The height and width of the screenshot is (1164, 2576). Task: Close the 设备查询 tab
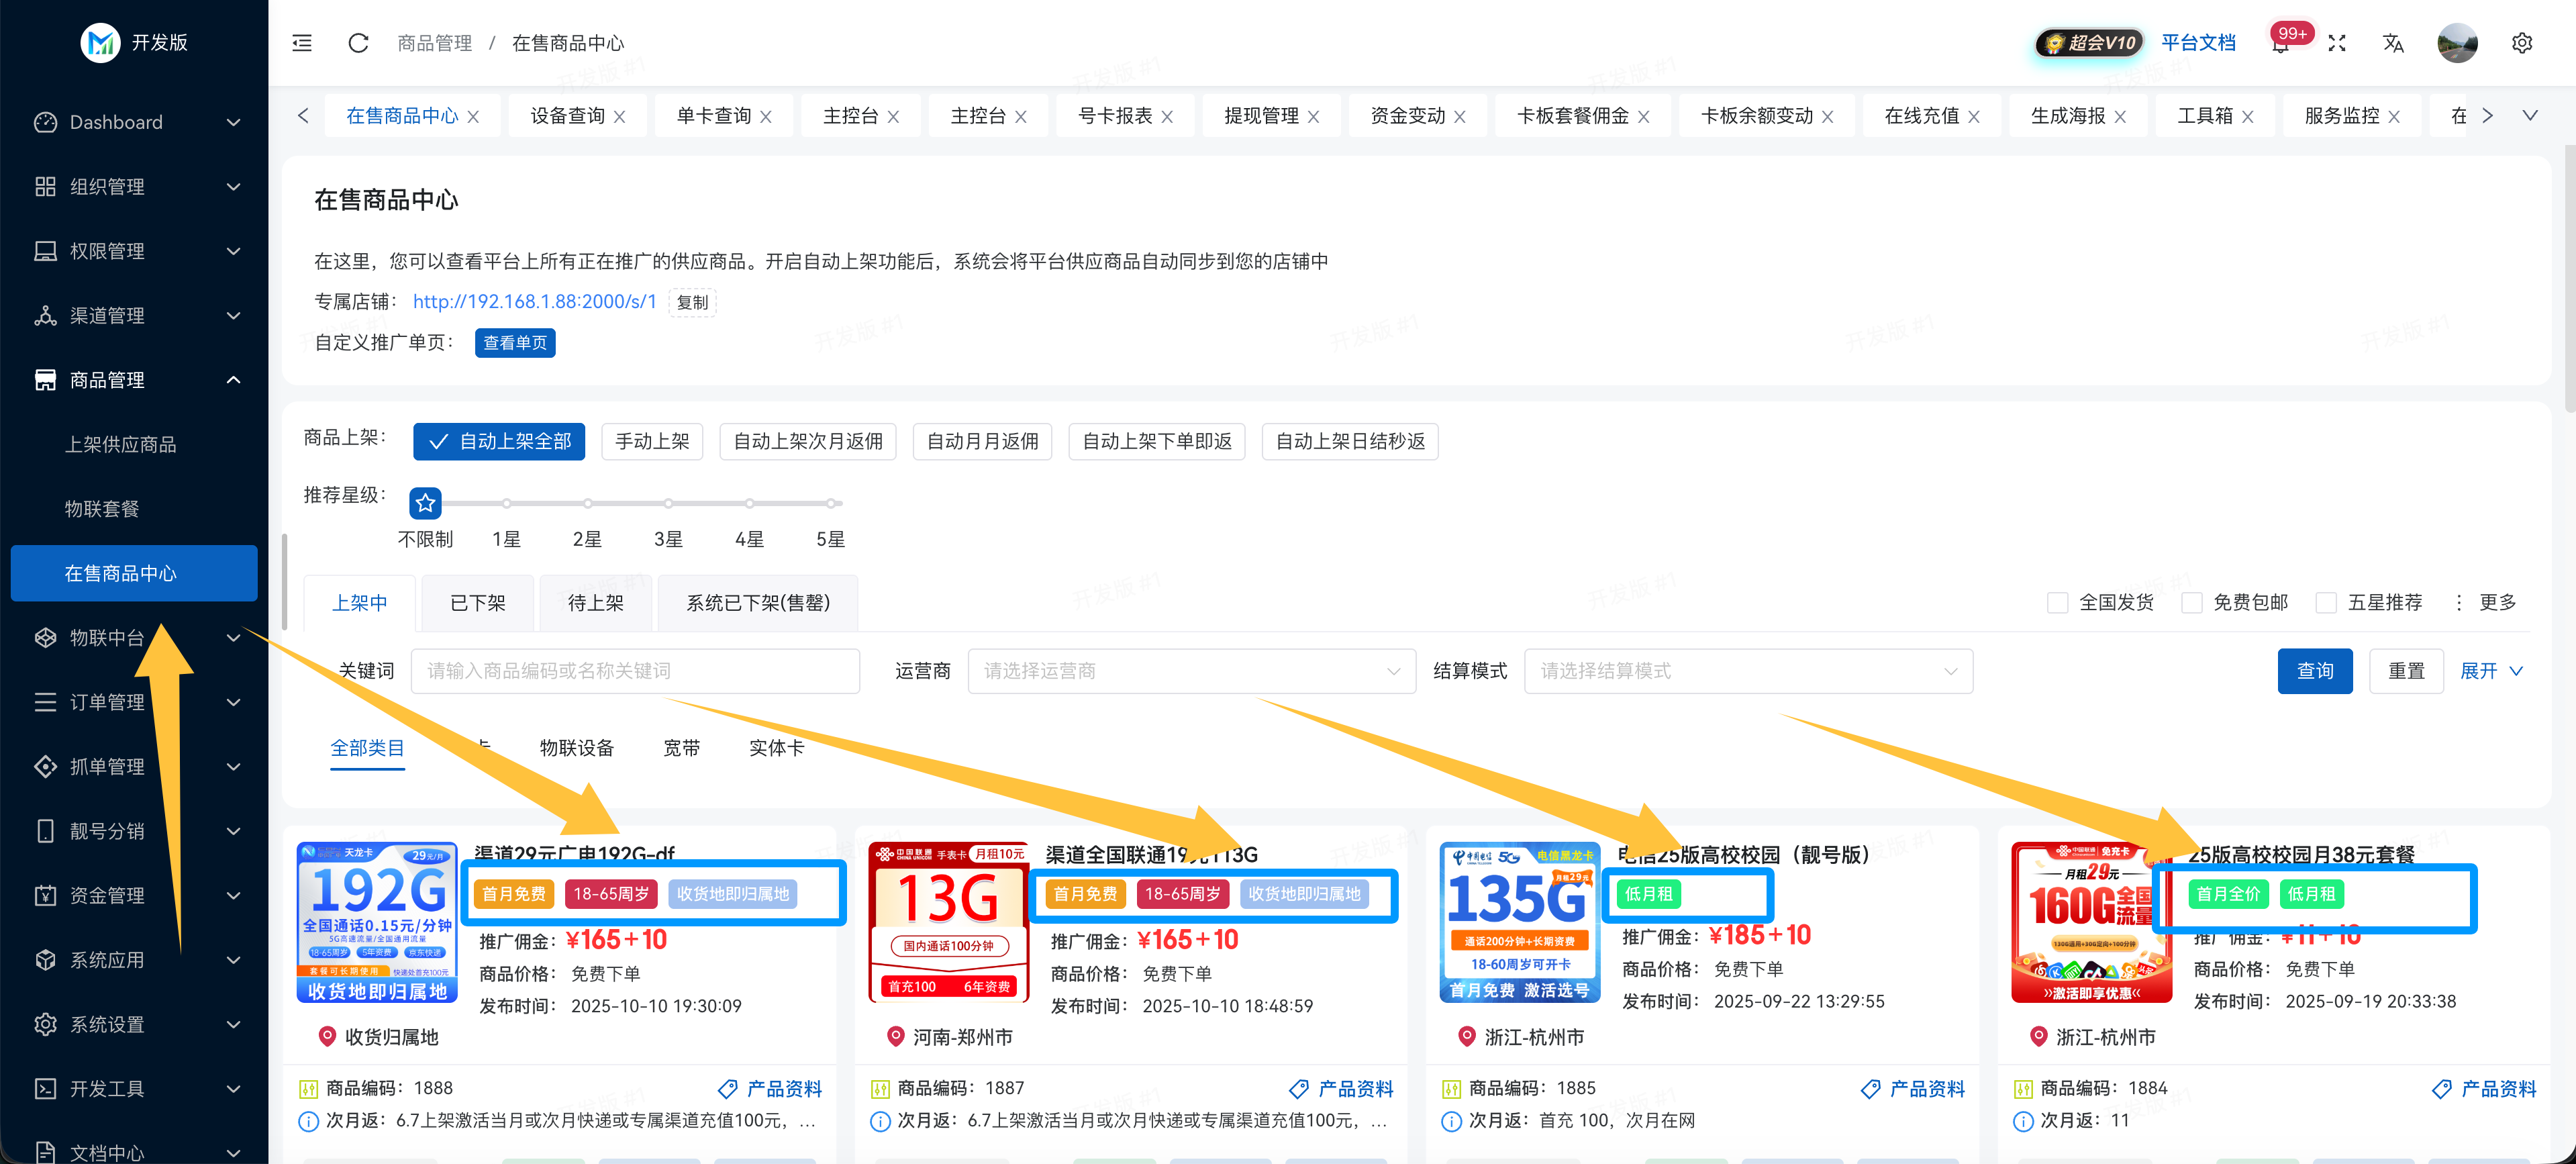[x=620, y=117]
